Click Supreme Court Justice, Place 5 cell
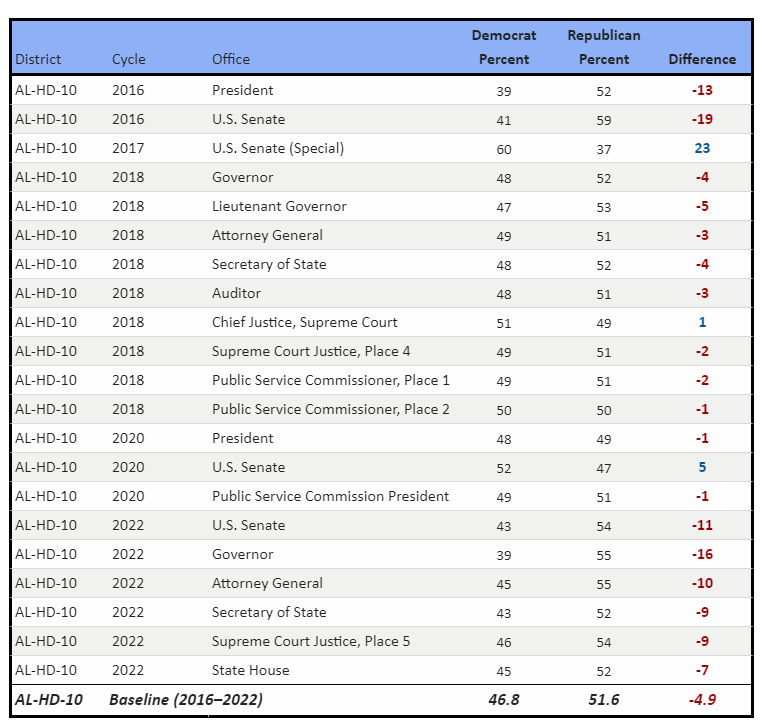Screen dimensions: 772x725 click(x=311, y=641)
